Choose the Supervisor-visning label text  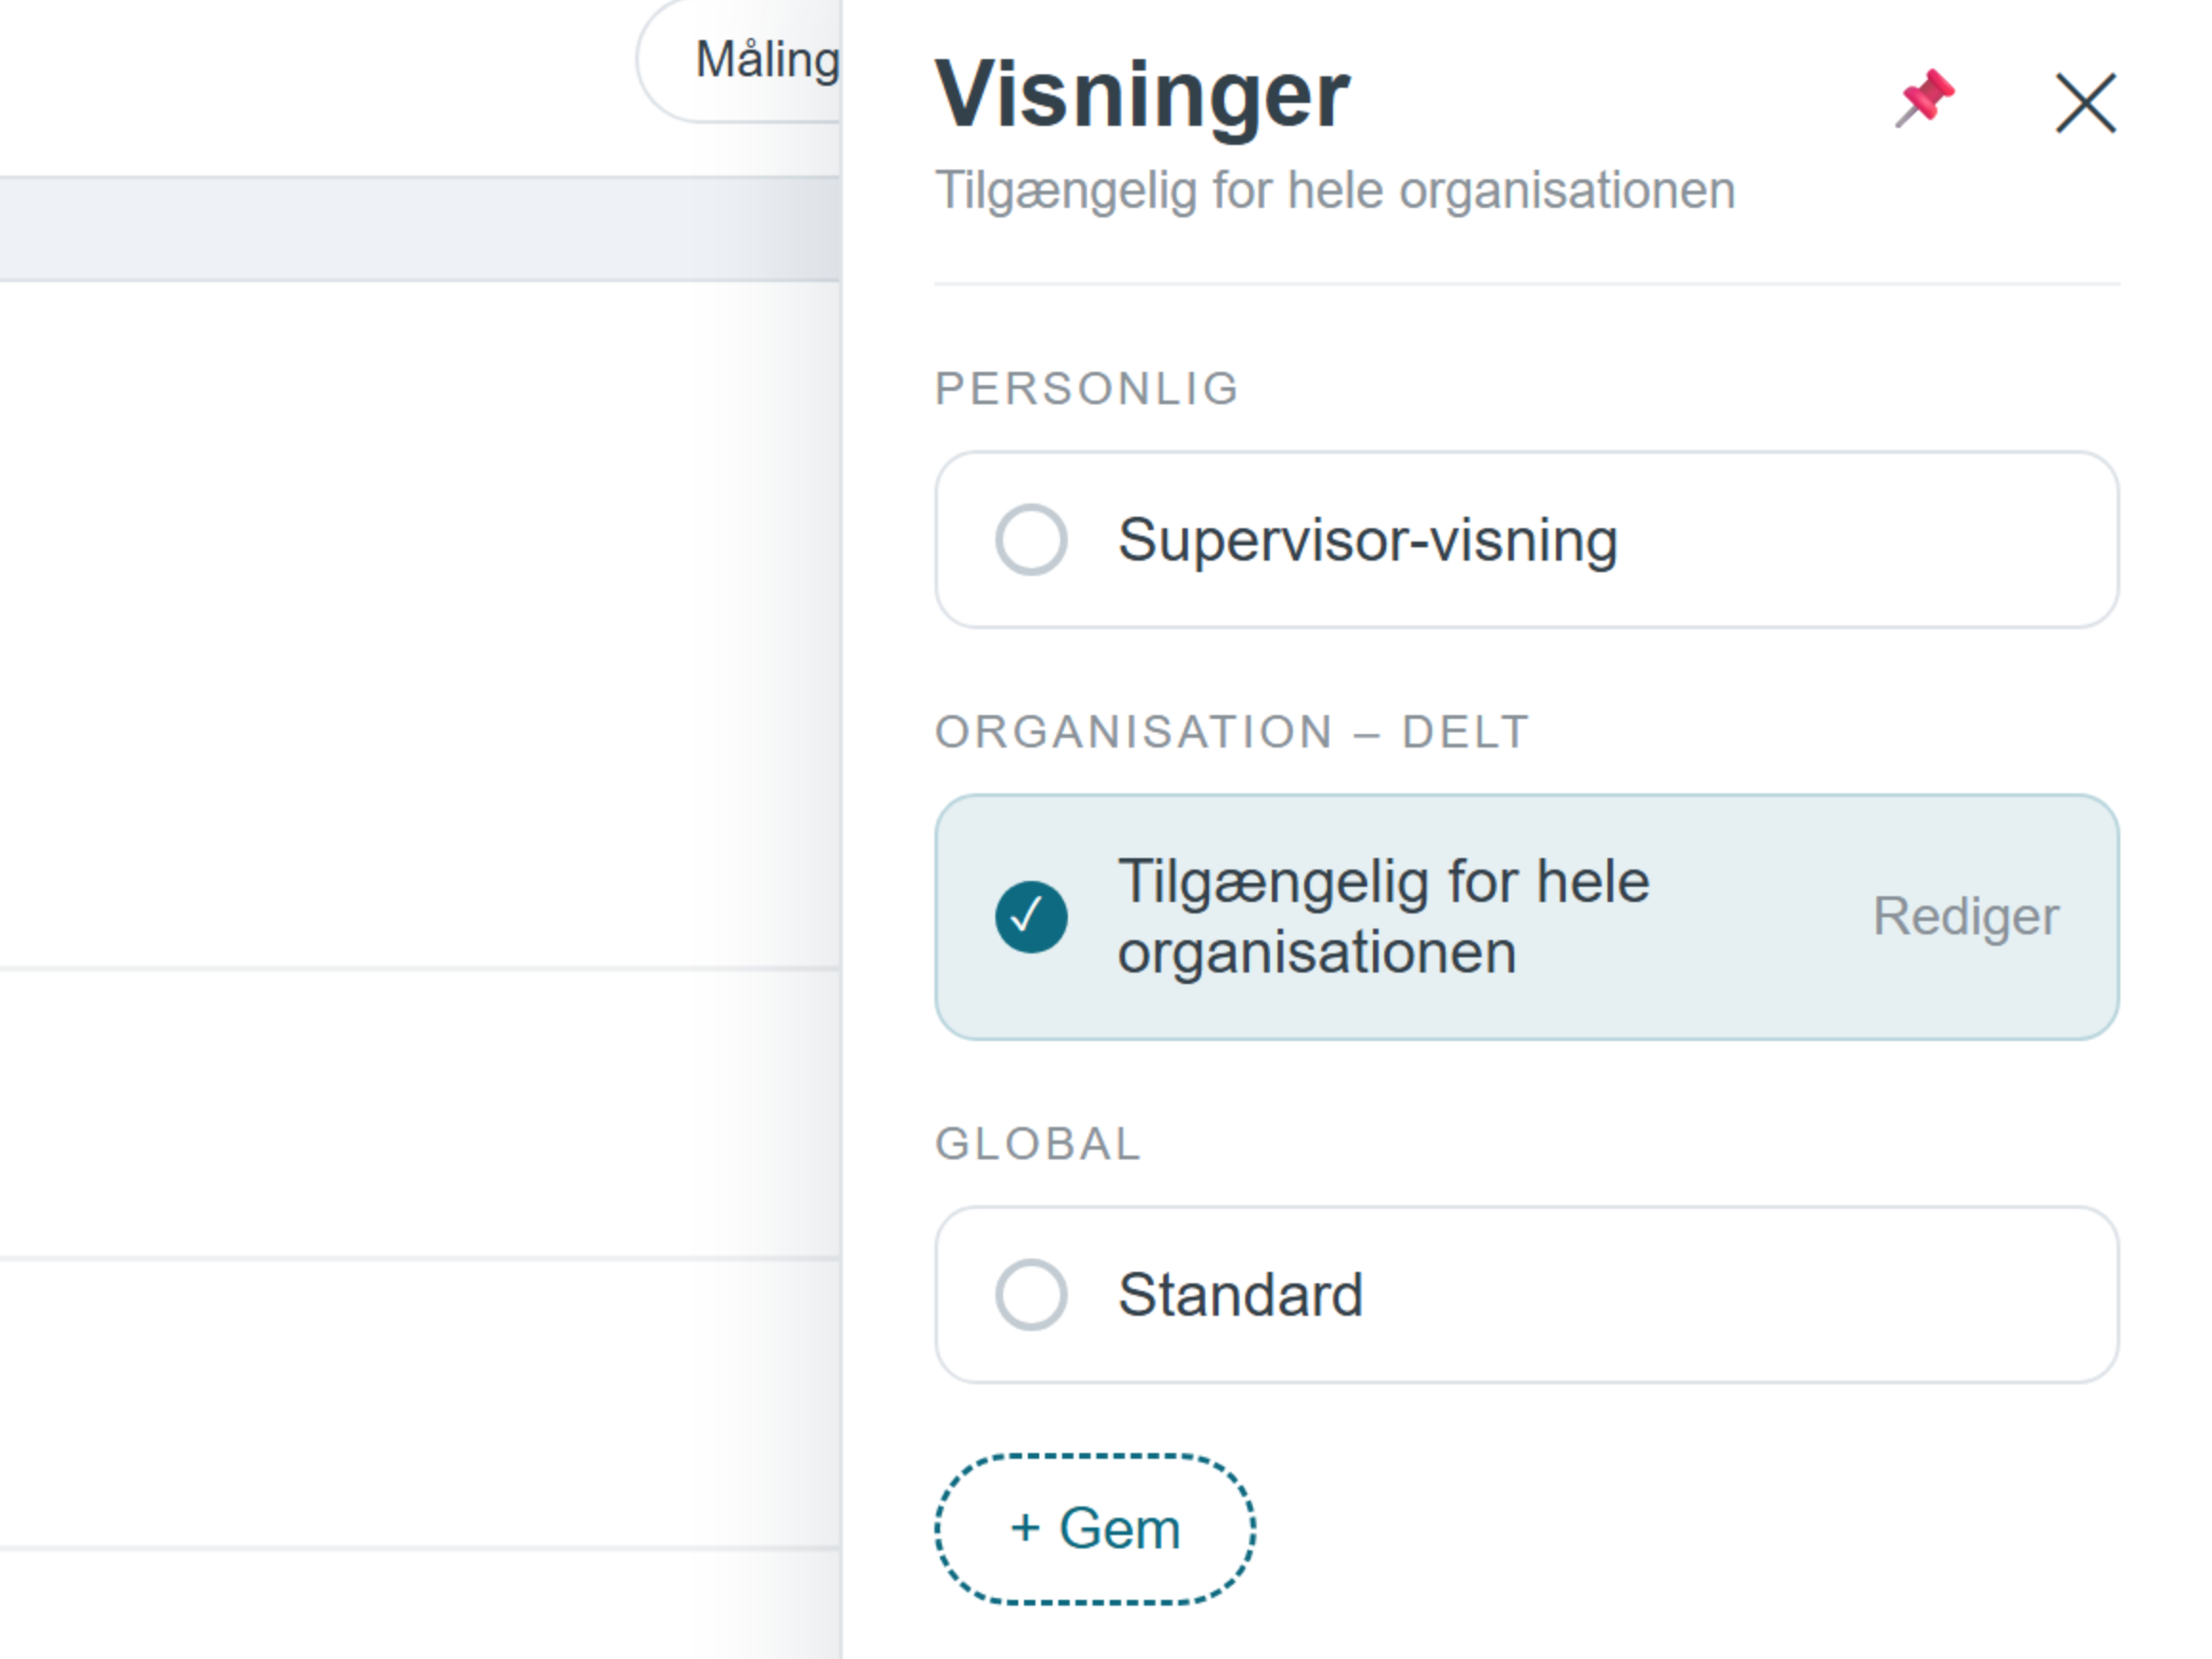coord(1367,540)
